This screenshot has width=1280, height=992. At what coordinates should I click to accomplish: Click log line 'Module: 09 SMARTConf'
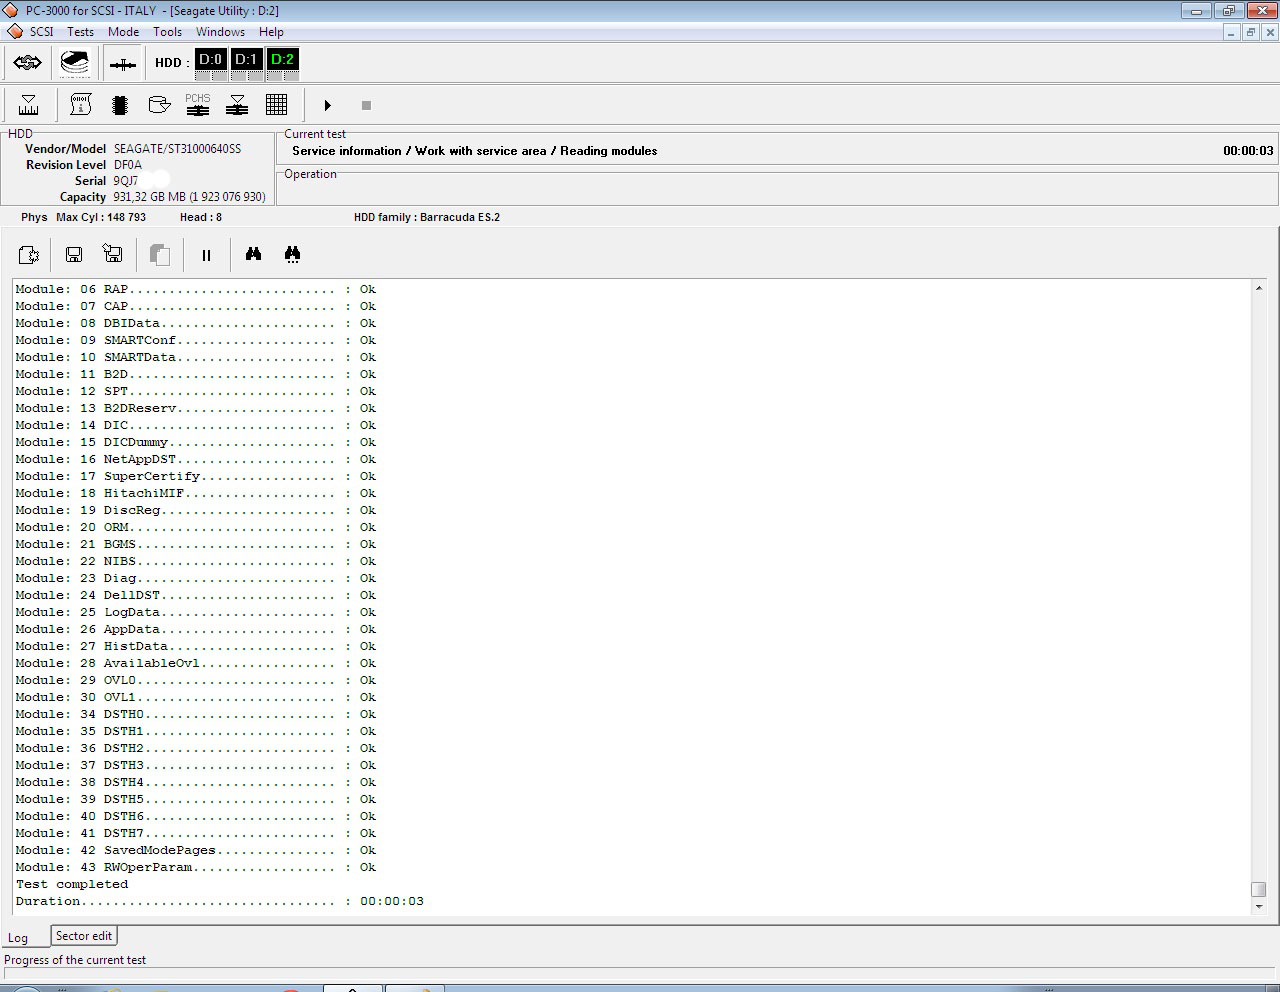[195, 340]
